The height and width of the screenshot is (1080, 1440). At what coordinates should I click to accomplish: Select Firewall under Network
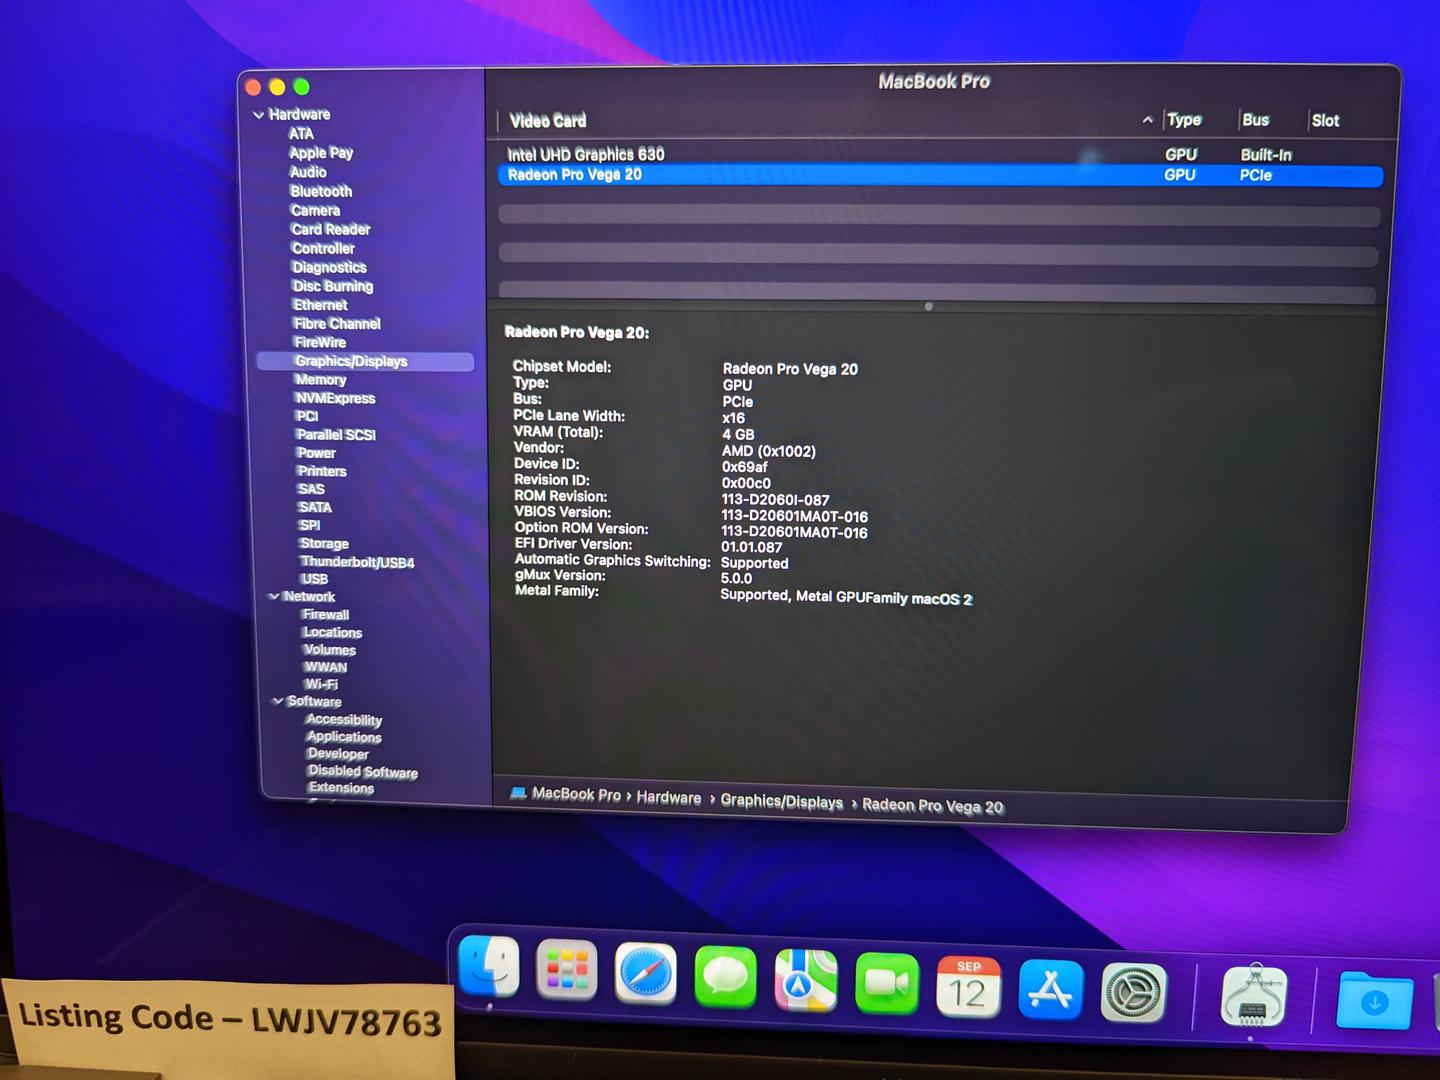tap(326, 615)
